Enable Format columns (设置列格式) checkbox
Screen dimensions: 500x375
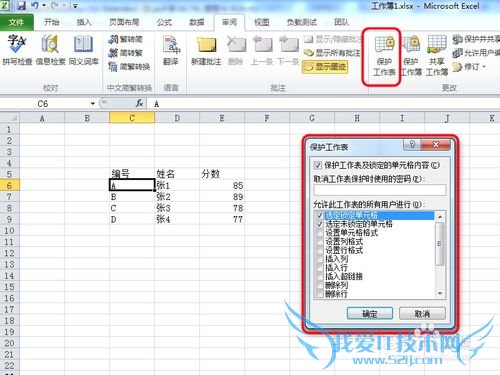[x=320, y=241]
